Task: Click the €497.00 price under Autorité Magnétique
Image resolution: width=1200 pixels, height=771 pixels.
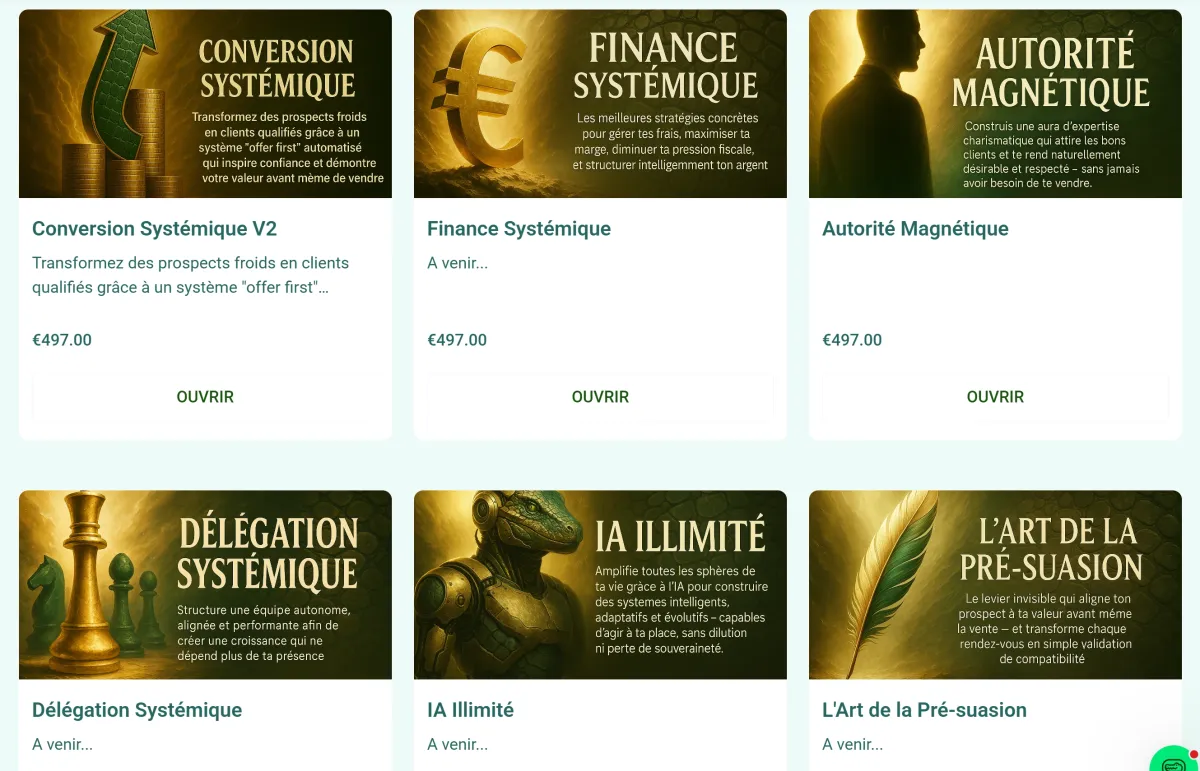Action: pyautogui.click(x=852, y=340)
